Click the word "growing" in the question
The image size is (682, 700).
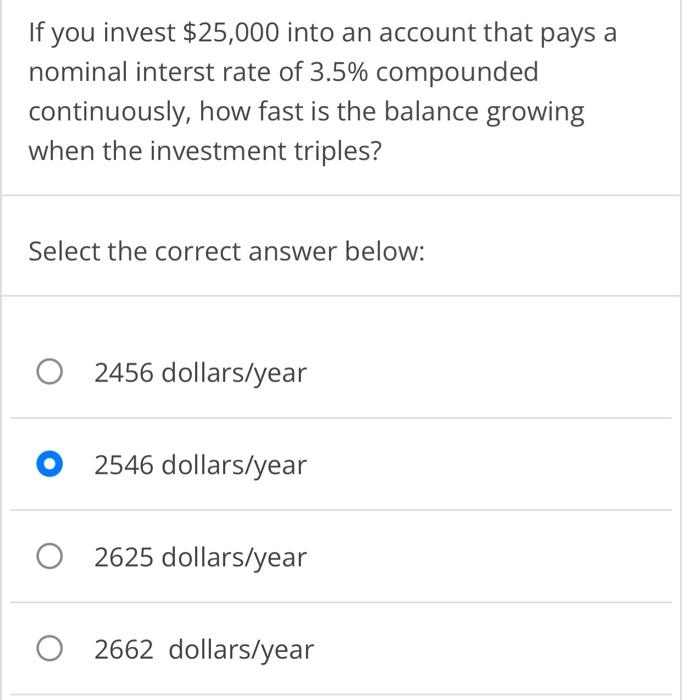[536, 113]
